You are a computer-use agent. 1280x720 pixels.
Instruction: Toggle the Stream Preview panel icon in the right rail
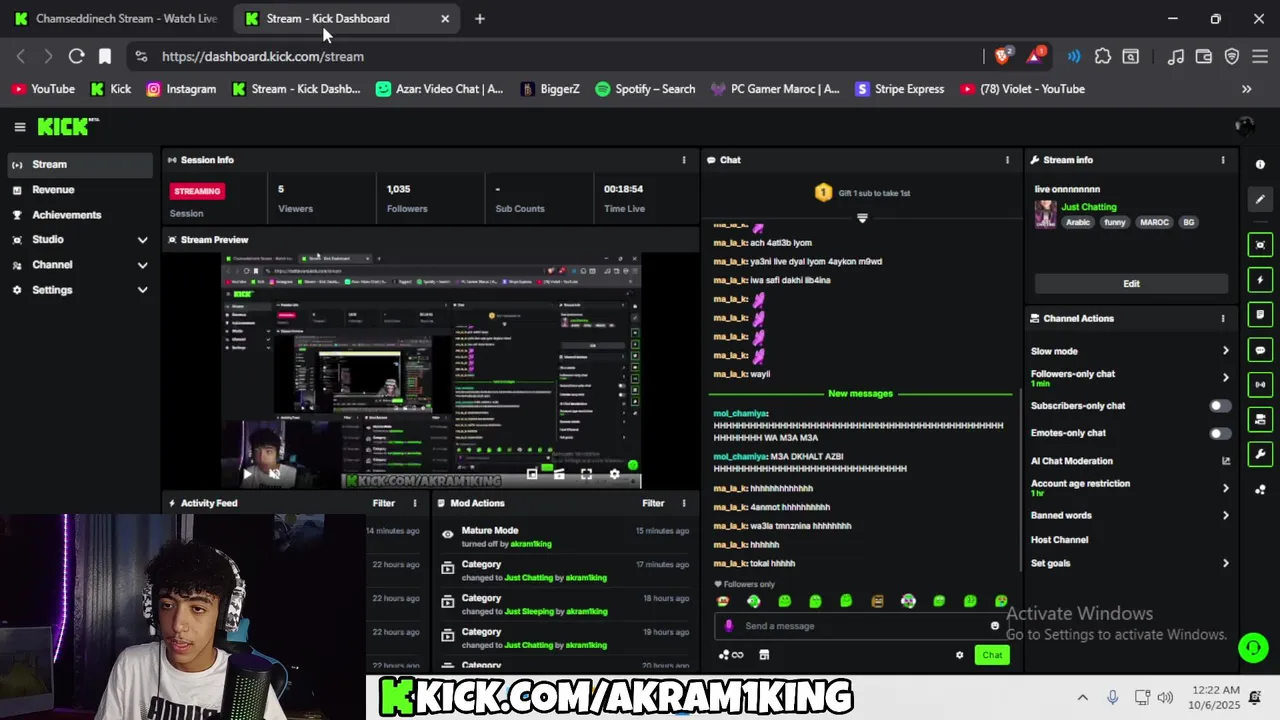1260,245
